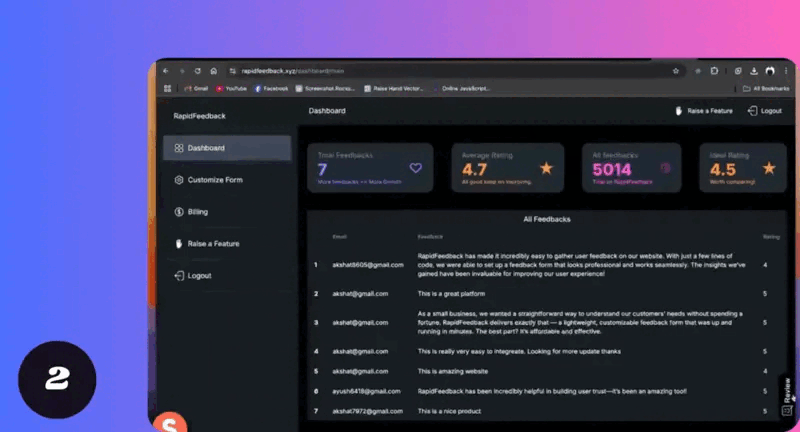Open the Screenshot Rocks bookmark
The image size is (800, 432).
(325, 89)
